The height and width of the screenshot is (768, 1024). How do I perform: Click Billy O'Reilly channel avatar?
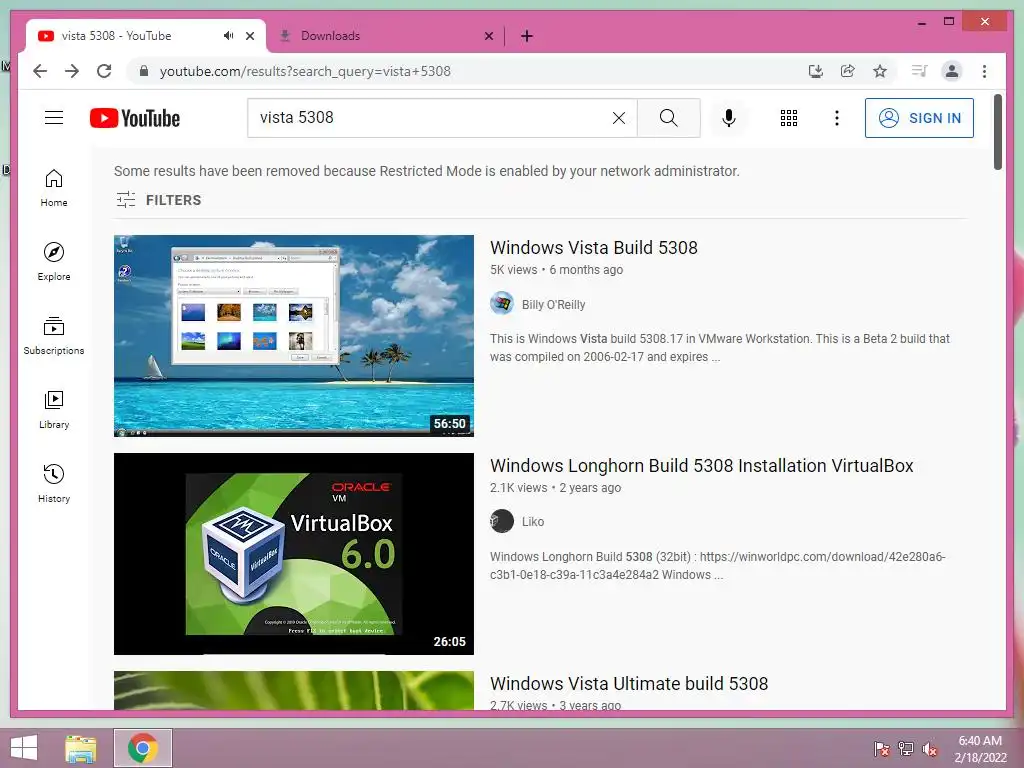coord(502,304)
